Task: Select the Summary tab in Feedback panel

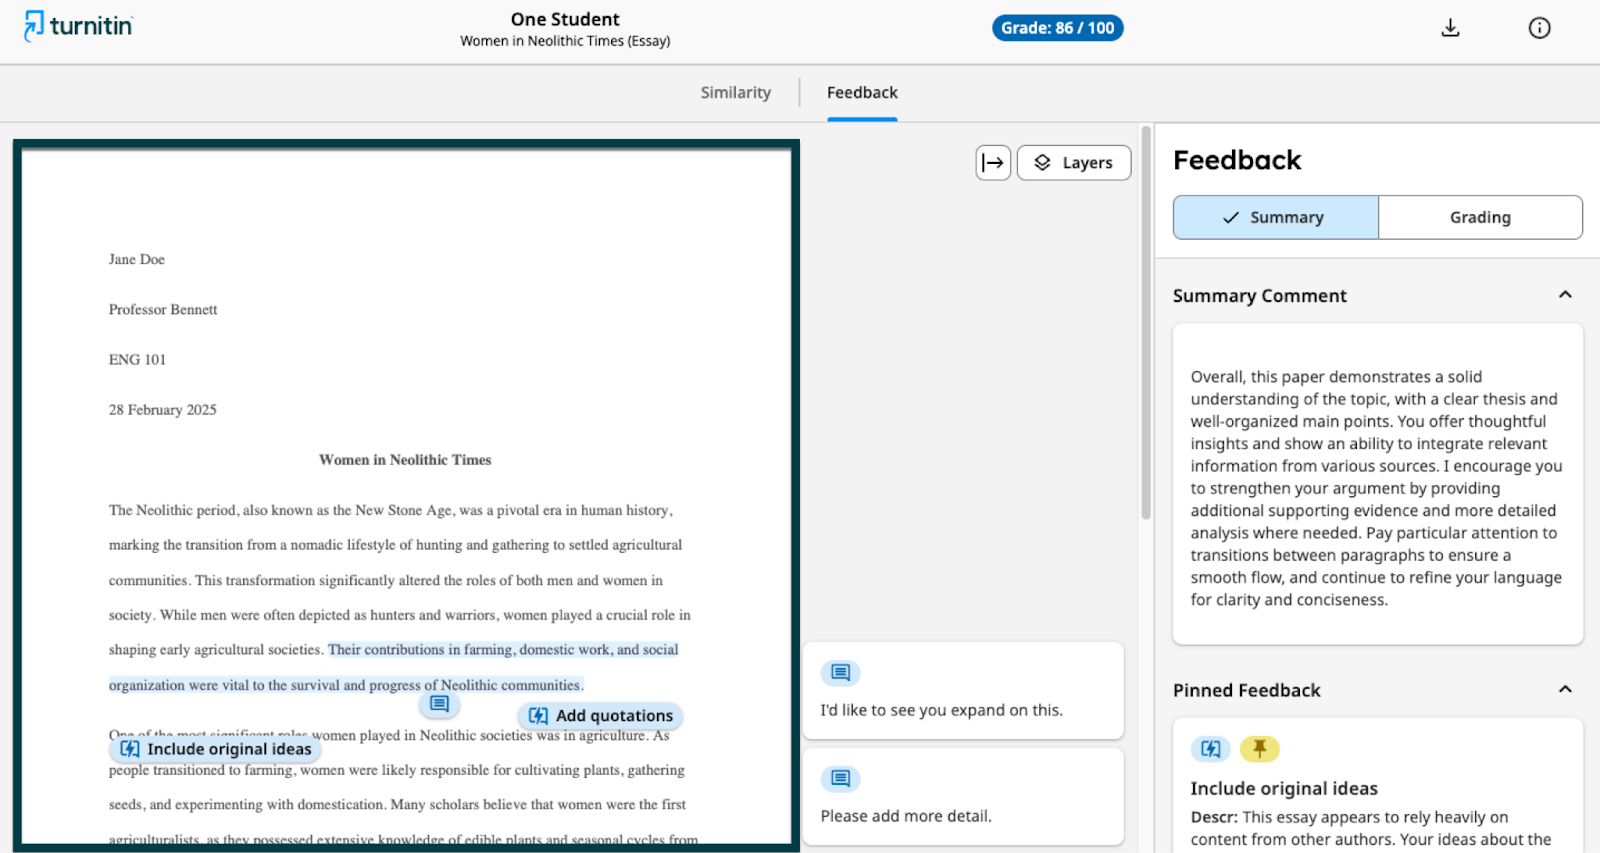Action: (x=1276, y=217)
